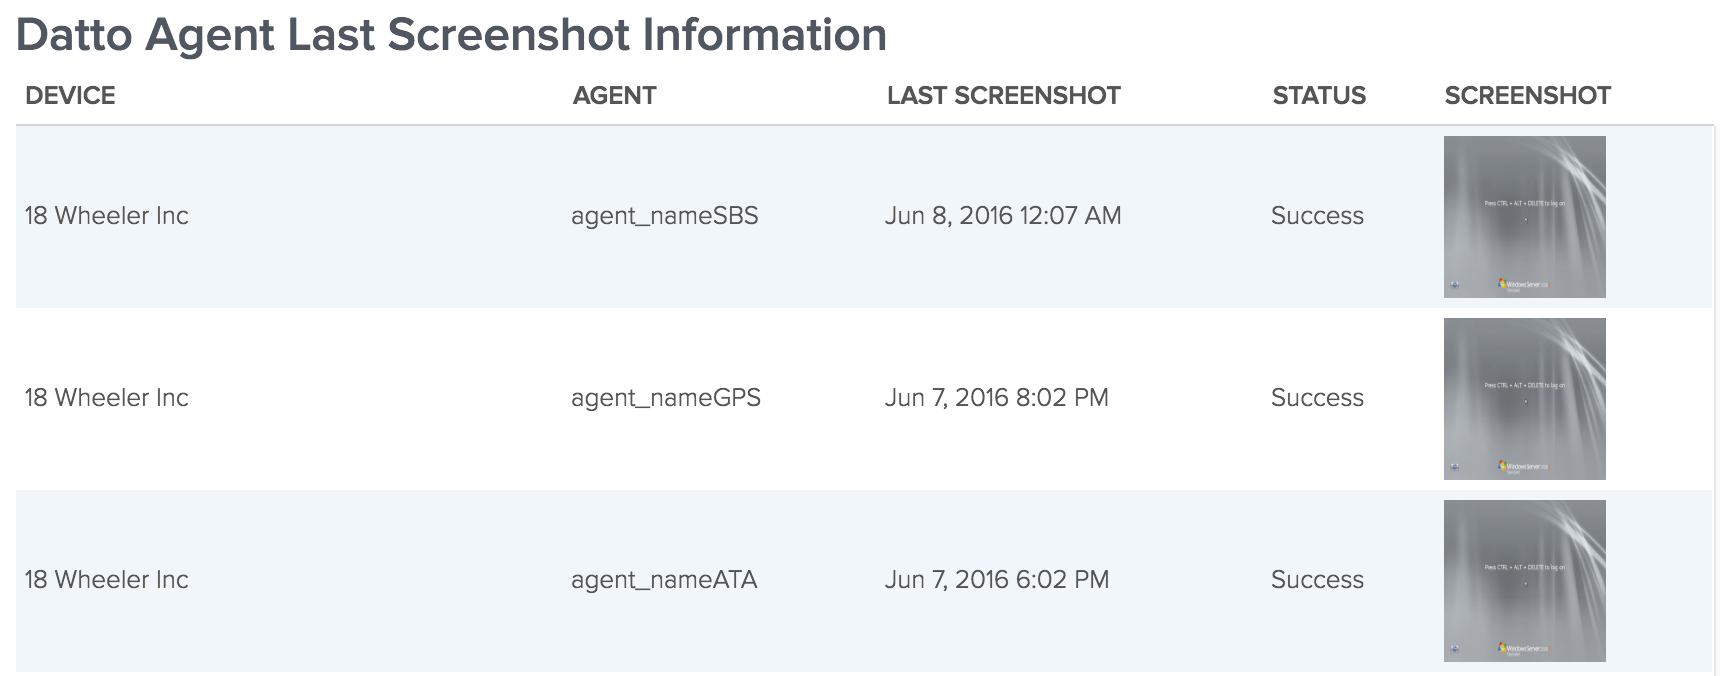Click the Jun 8, 2016 12:07 AM timestamp
Screen dimensions: 1720x676
(1003, 216)
